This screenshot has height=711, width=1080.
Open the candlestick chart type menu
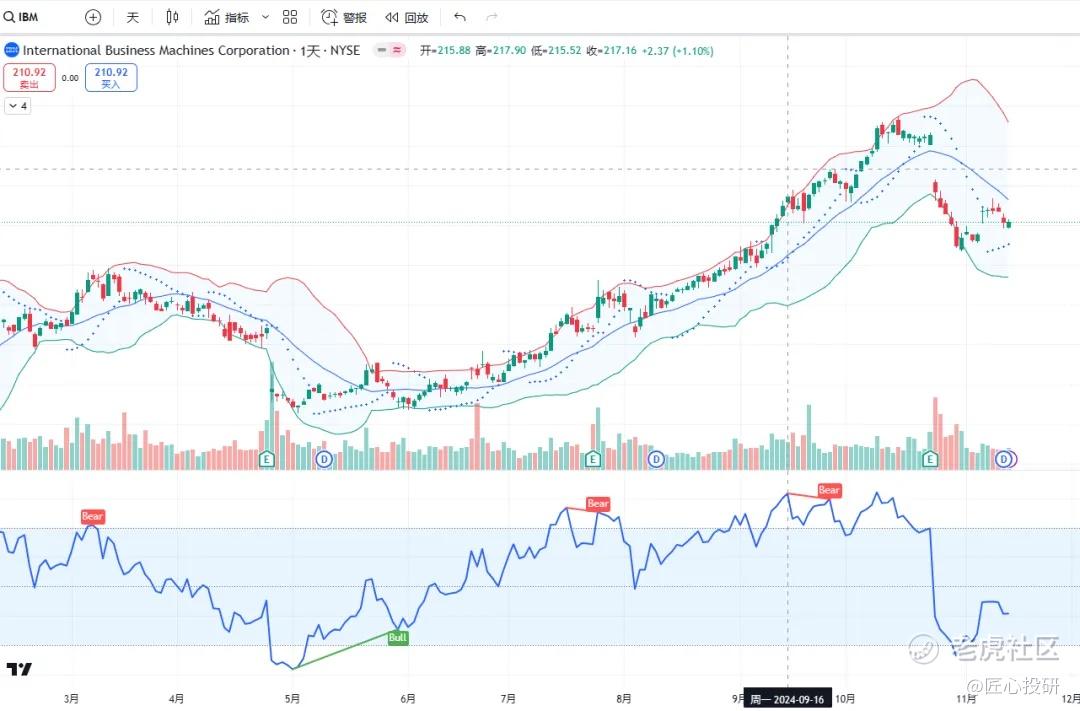(x=173, y=17)
